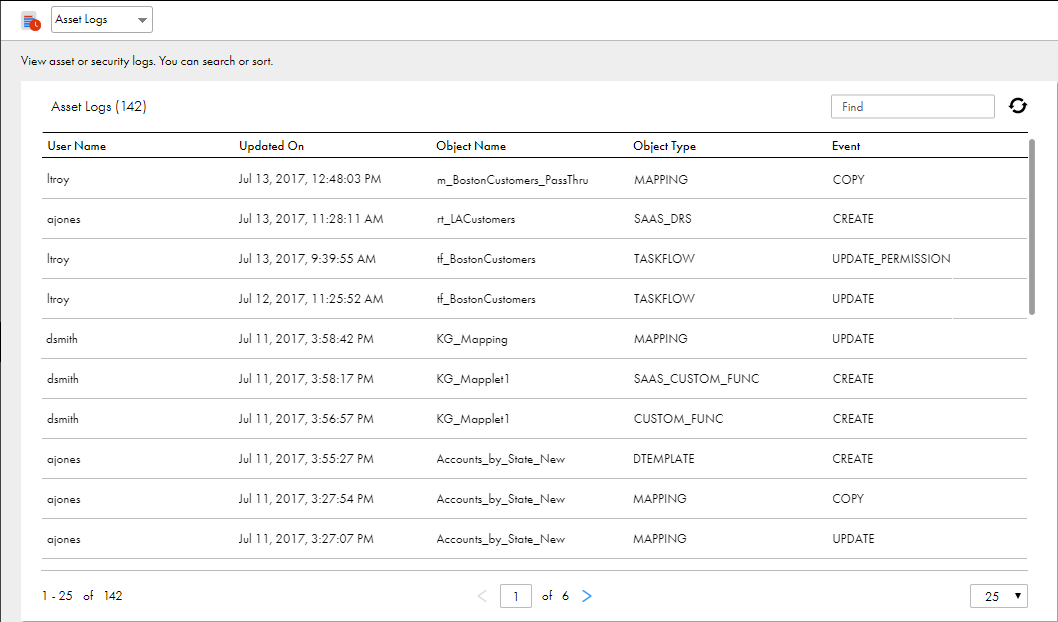This screenshot has height=622, width=1058.
Task: Click Jul 11, 2017, 3:58:42 PM timestamp
Action: [x=306, y=339]
